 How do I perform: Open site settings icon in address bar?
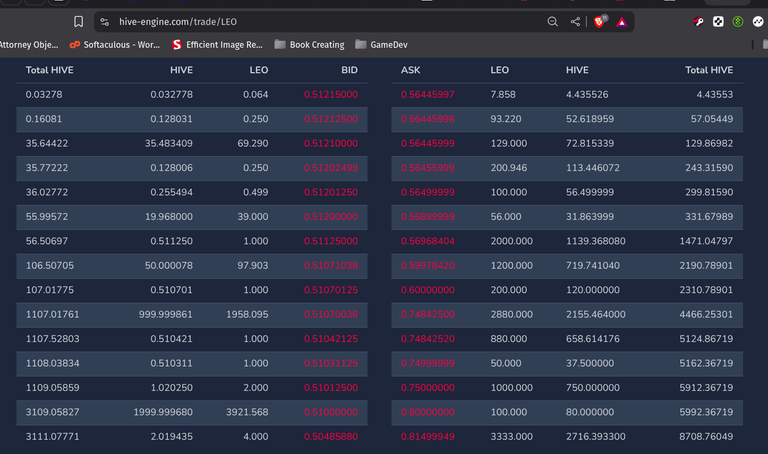click(104, 22)
